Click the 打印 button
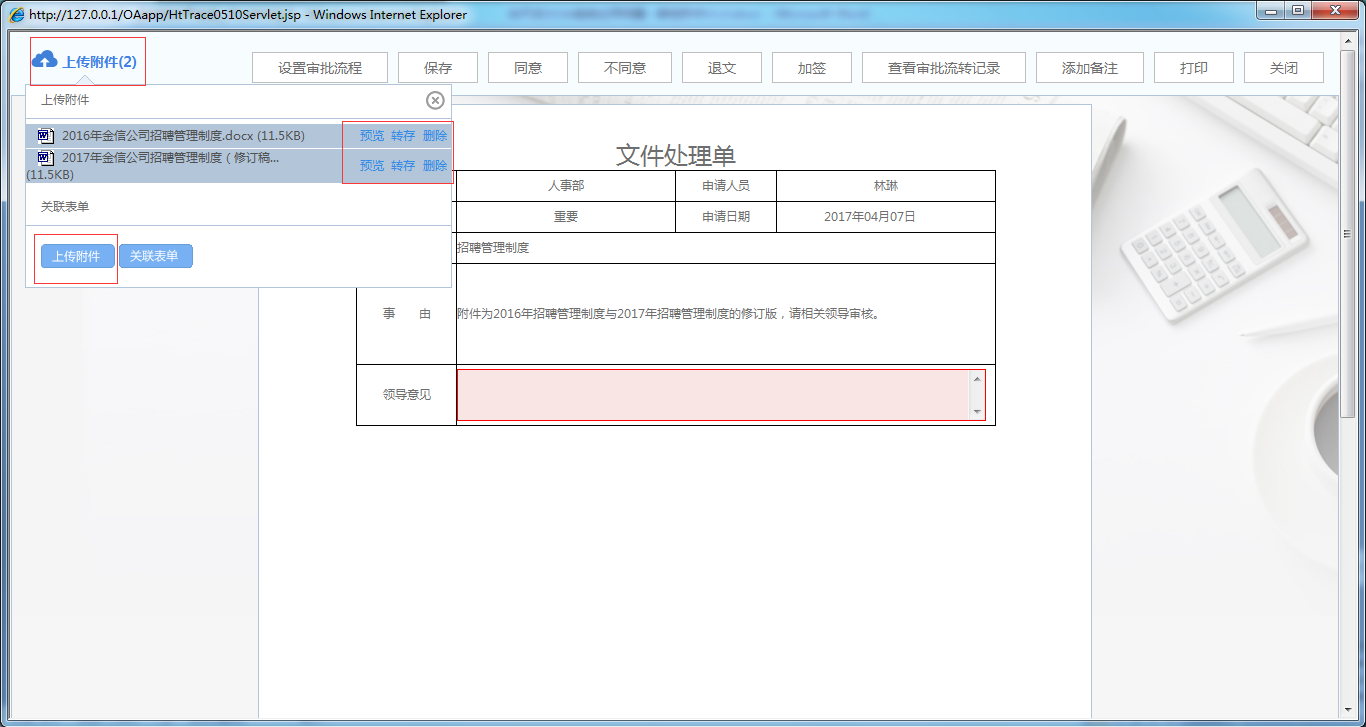1366x727 pixels. (1194, 68)
